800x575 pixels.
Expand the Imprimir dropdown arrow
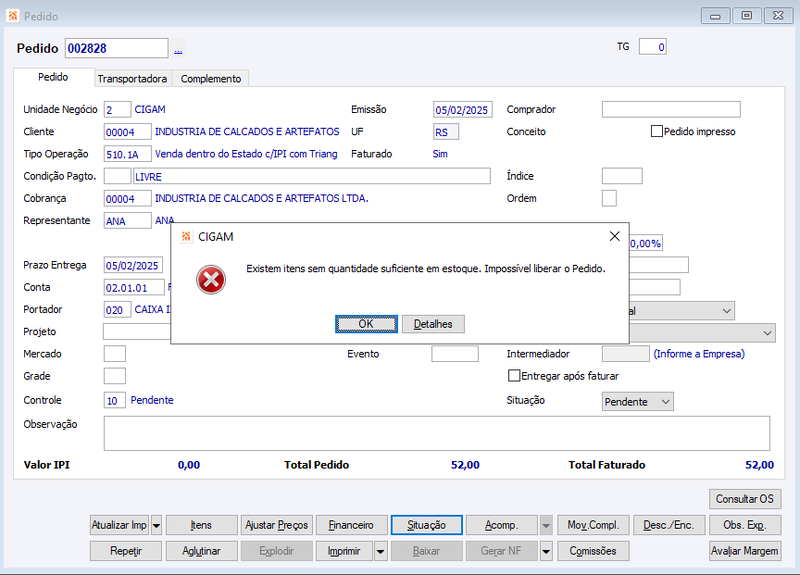[x=381, y=551]
